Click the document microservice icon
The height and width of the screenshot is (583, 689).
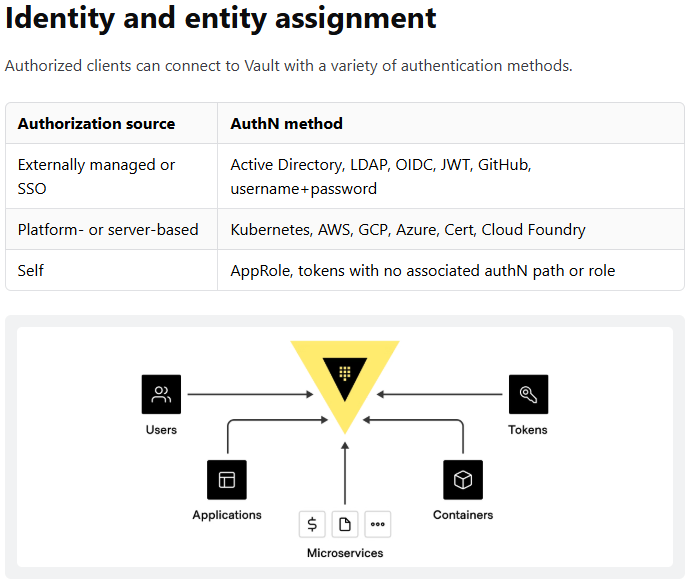[x=345, y=524]
